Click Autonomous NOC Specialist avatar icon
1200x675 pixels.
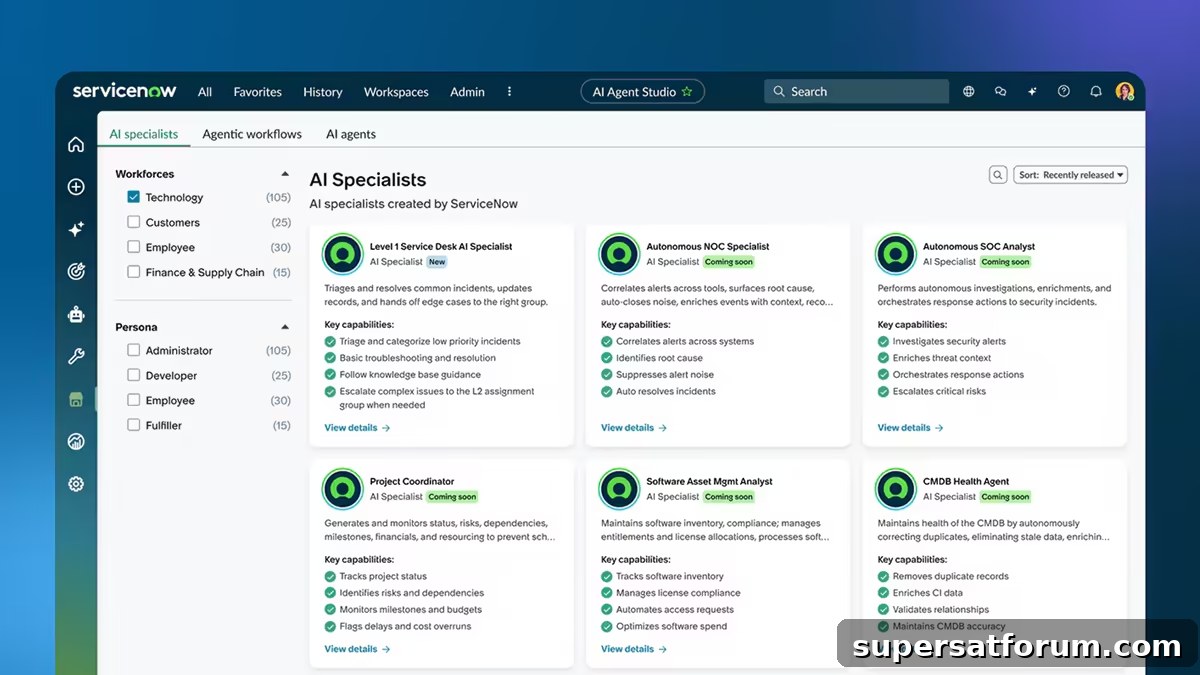click(x=619, y=254)
